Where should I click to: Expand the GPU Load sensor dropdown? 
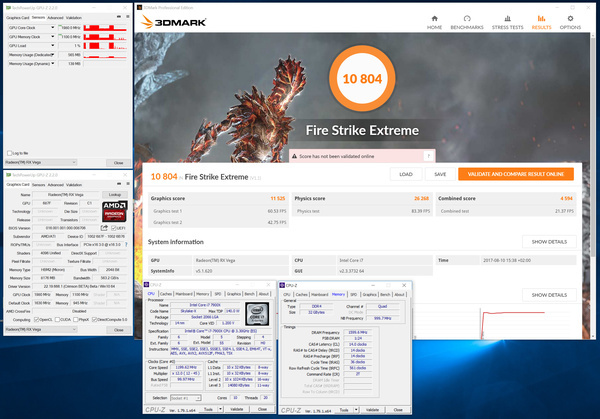point(52,46)
